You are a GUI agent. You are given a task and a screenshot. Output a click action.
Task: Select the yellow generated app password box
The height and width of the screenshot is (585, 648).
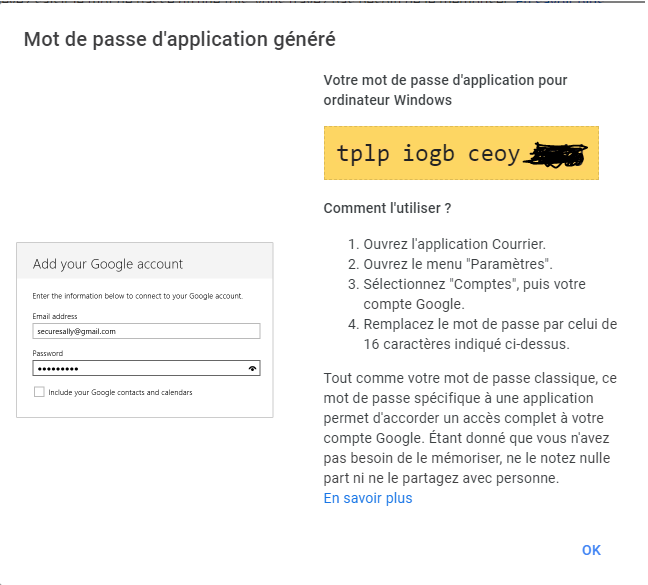[x=461, y=153]
